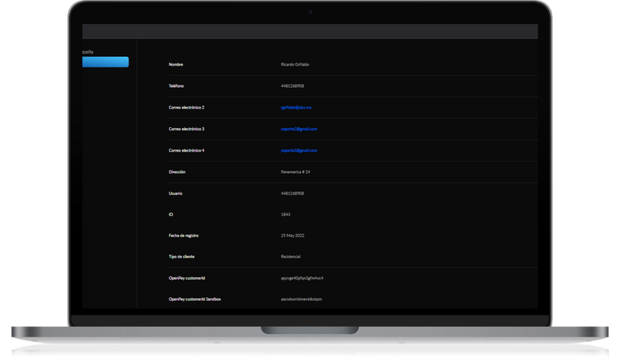Select the "Nombre" field label
The width and height of the screenshot is (620, 360).
click(x=176, y=64)
